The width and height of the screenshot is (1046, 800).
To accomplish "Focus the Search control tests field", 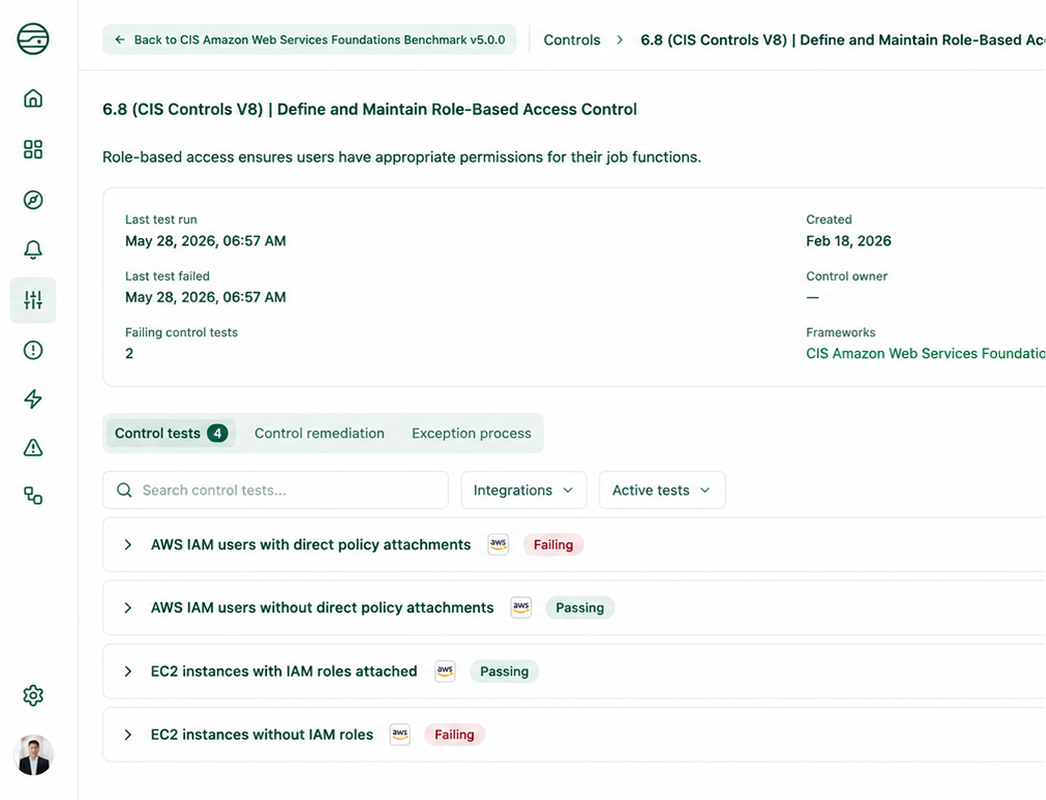I will coord(276,490).
